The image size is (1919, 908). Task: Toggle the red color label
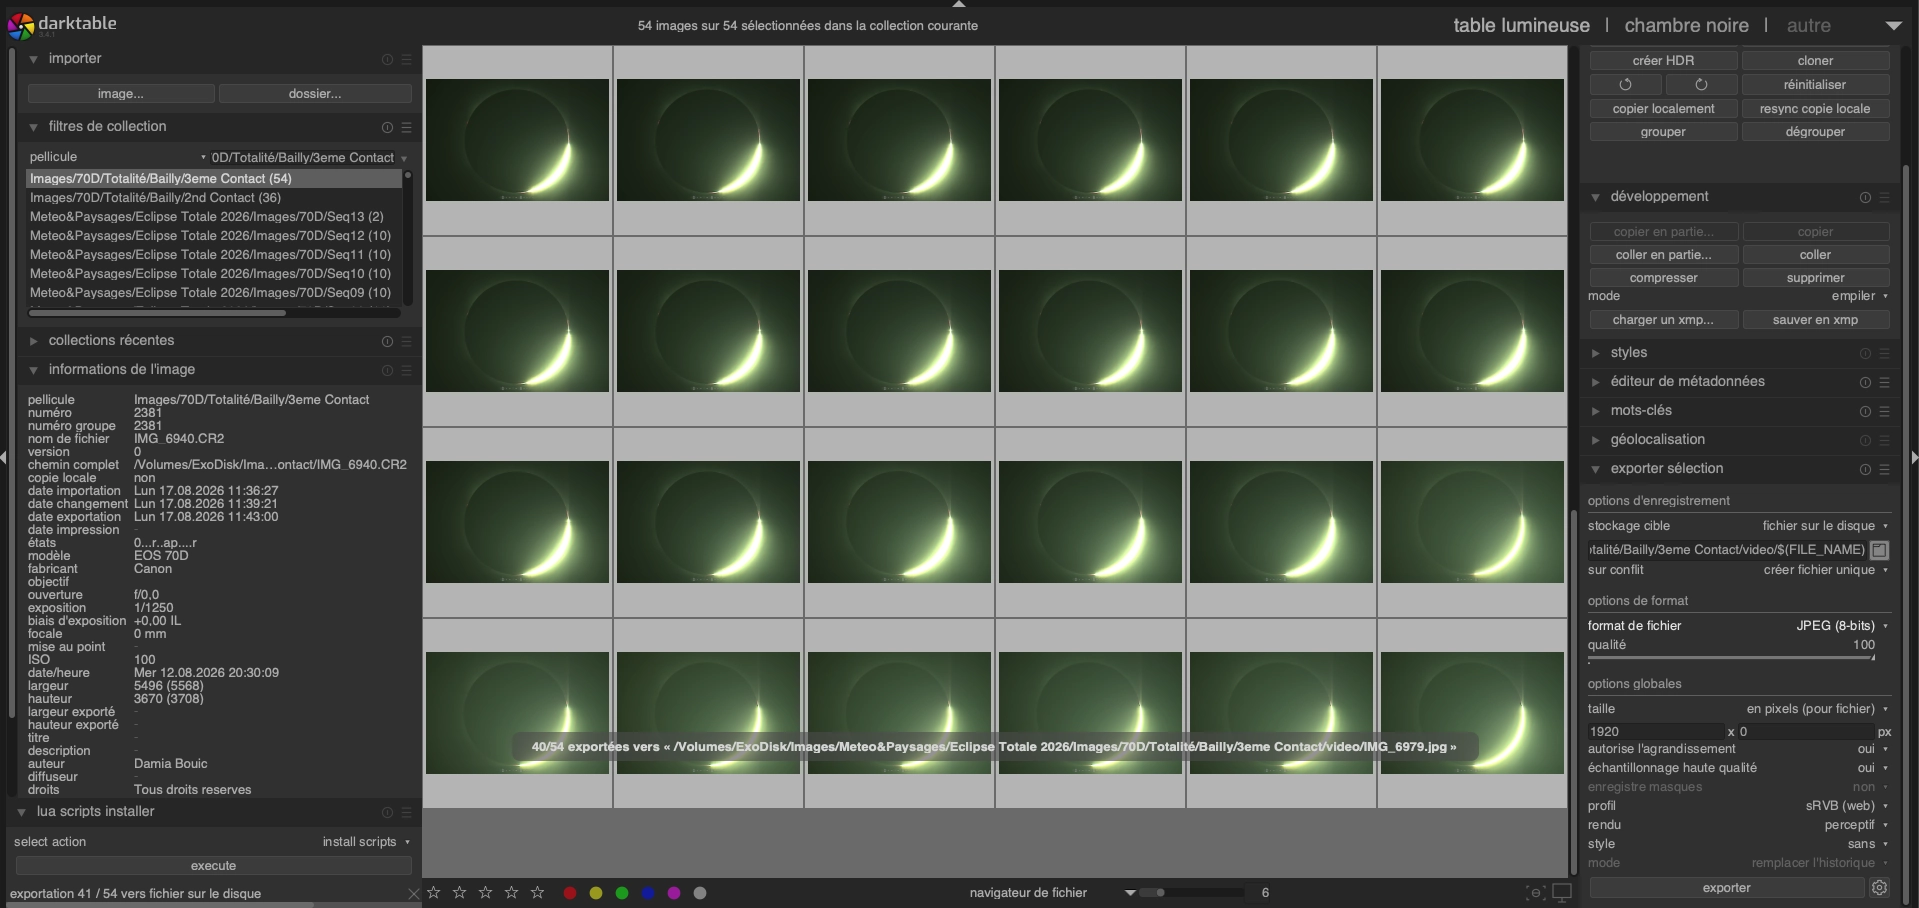[570, 893]
